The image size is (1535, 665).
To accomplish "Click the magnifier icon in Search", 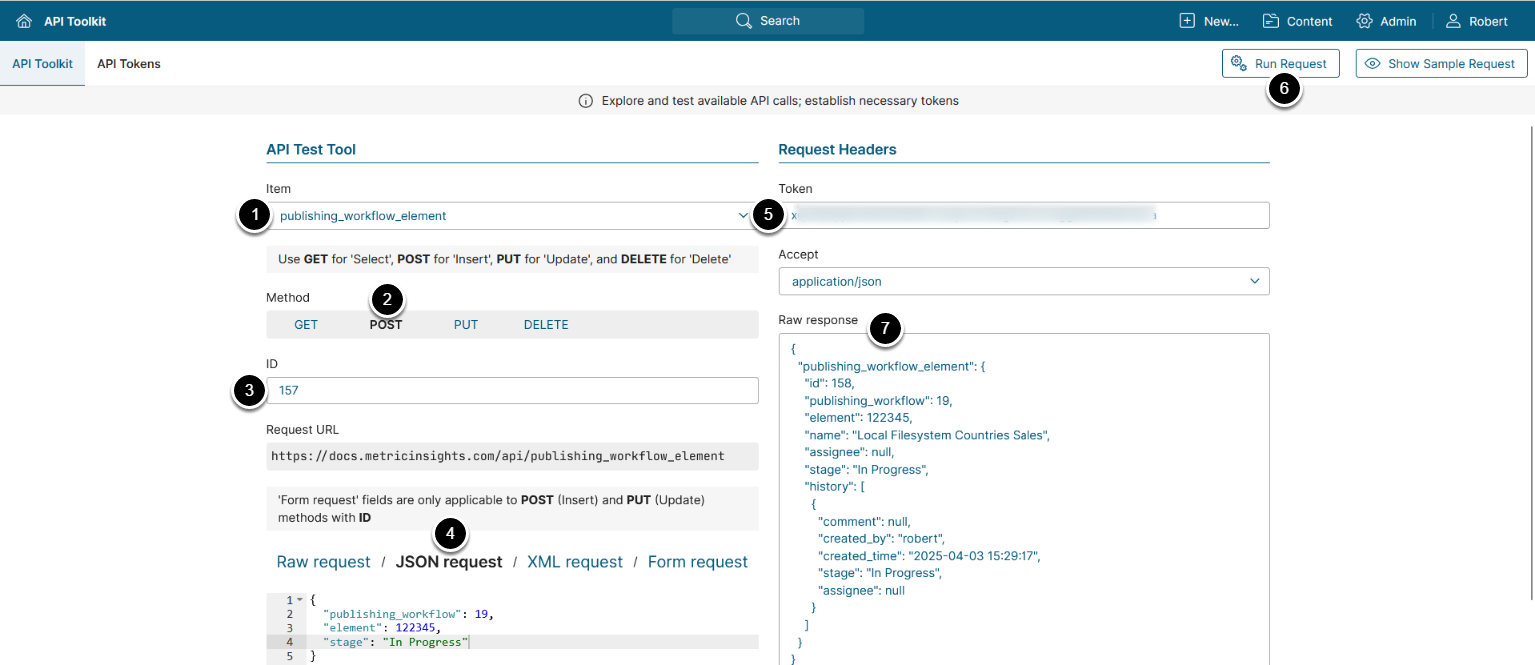I will pyautogui.click(x=743, y=21).
